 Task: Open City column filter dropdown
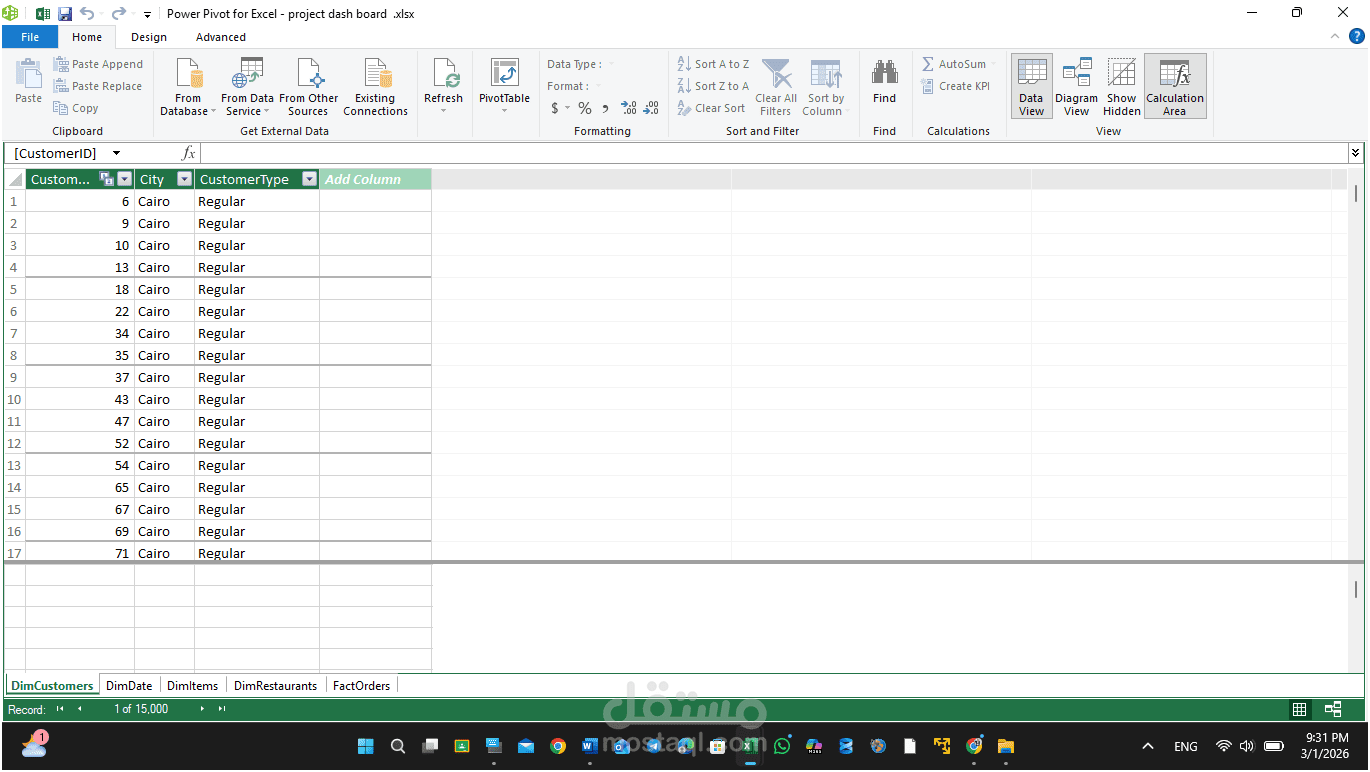pos(184,179)
